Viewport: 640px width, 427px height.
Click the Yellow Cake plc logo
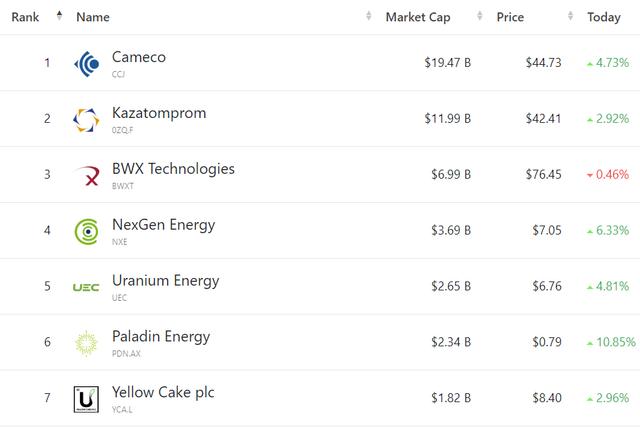coord(87,399)
